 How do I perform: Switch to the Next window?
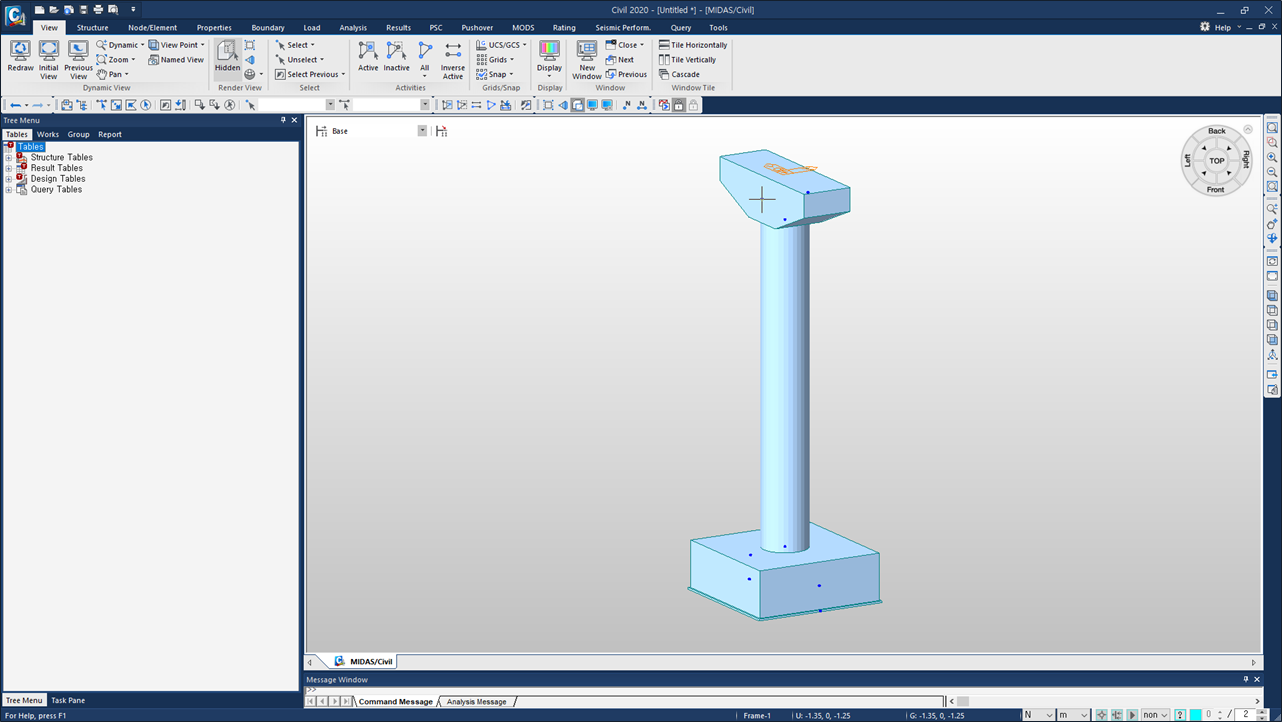[x=620, y=60]
